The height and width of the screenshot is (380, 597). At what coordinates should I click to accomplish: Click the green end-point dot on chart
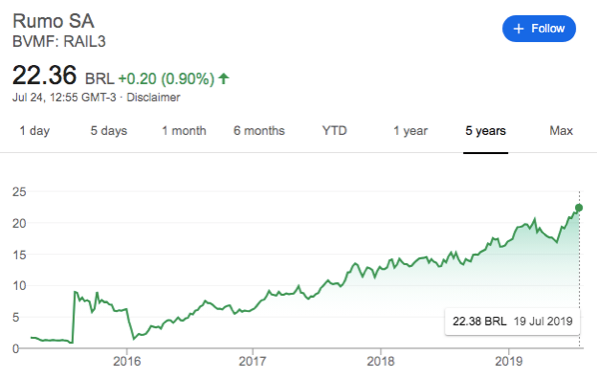579,208
